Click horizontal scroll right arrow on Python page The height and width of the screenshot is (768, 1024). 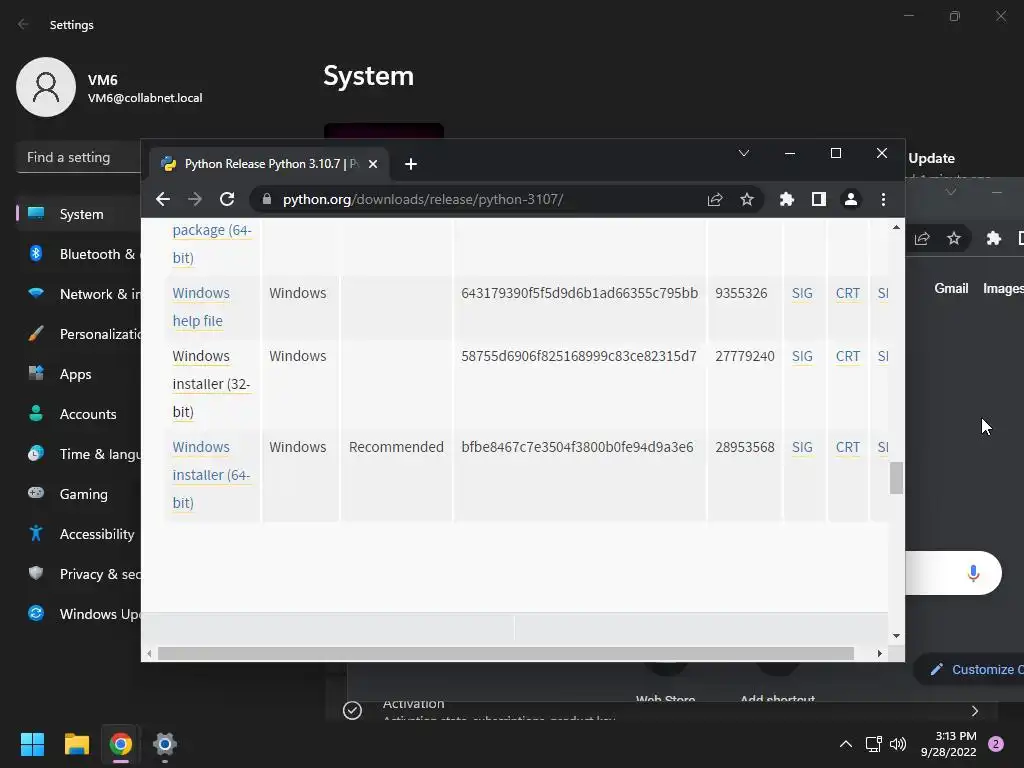tap(880, 653)
